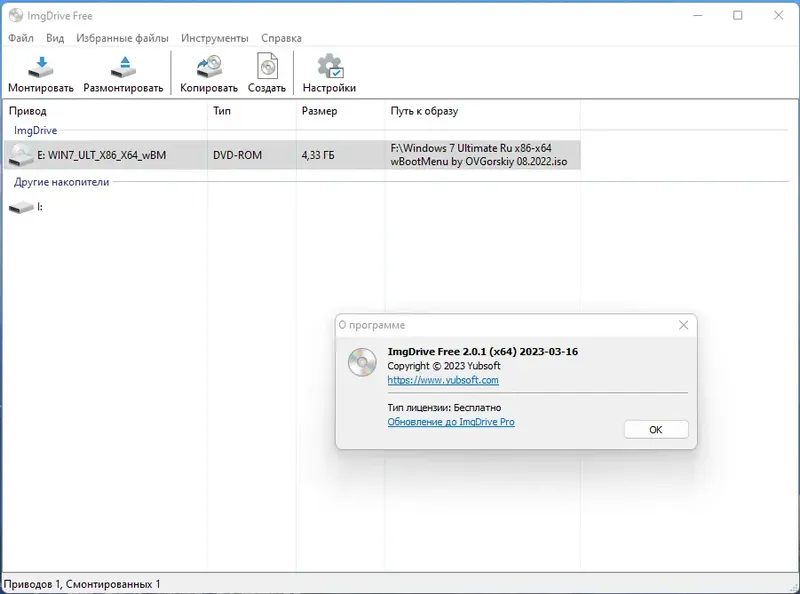Viewport: 800px width, 594px height.
Task: Click the ImgDrive app icon in title bar
Action: 16,15
